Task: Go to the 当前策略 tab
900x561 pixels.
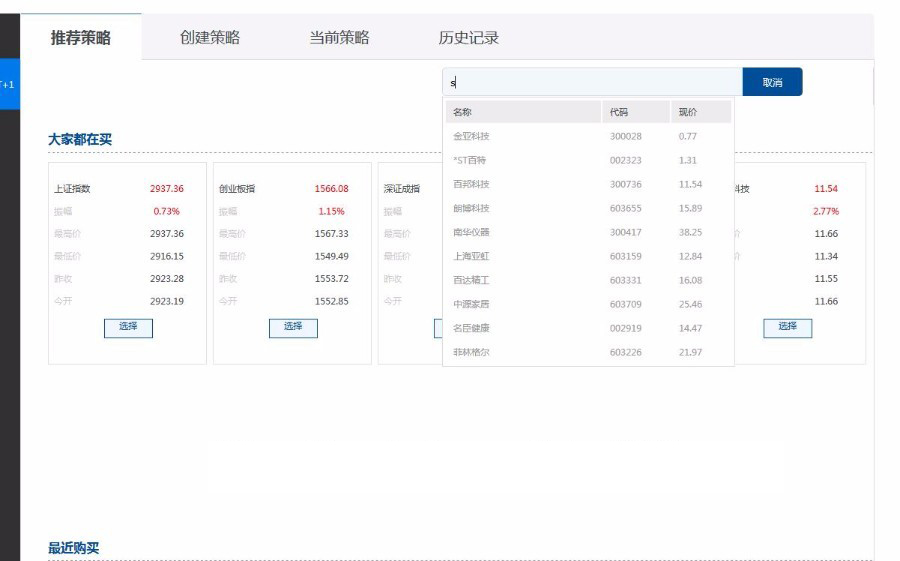Action: (x=339, y=38)
